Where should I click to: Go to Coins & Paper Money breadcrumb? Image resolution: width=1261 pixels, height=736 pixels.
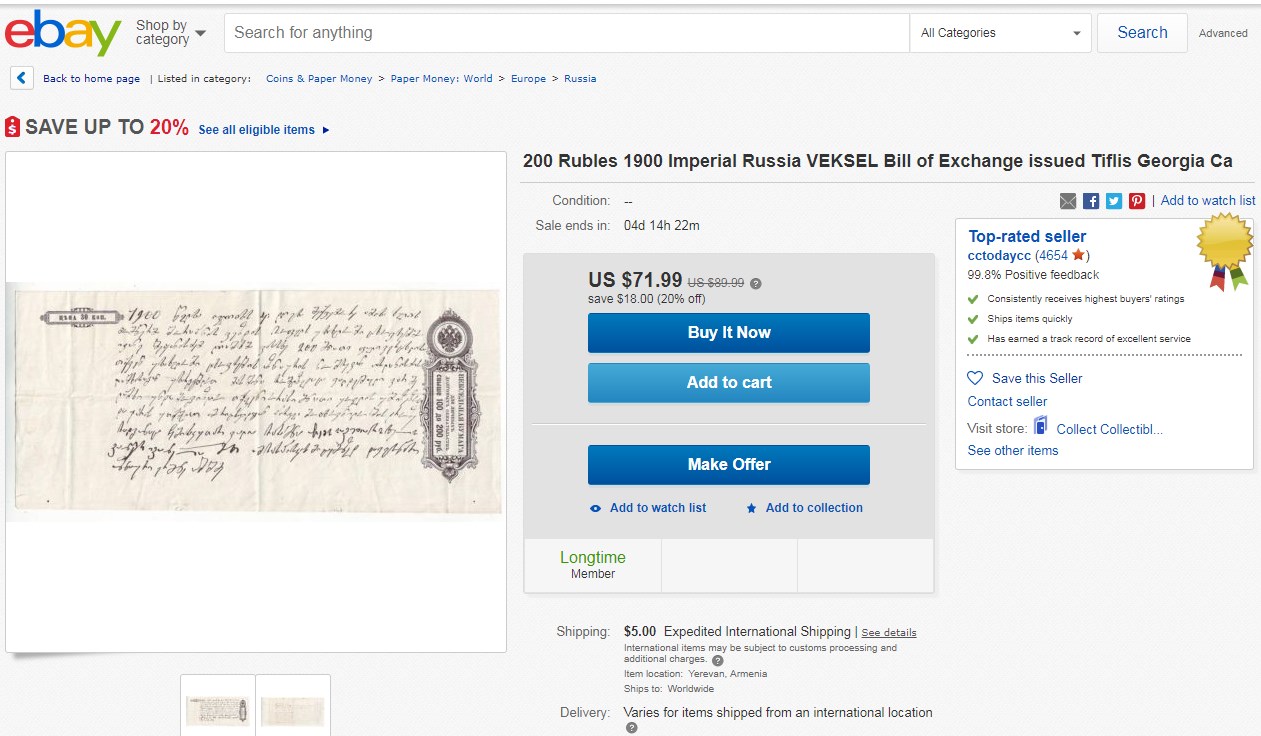point(319,78)
